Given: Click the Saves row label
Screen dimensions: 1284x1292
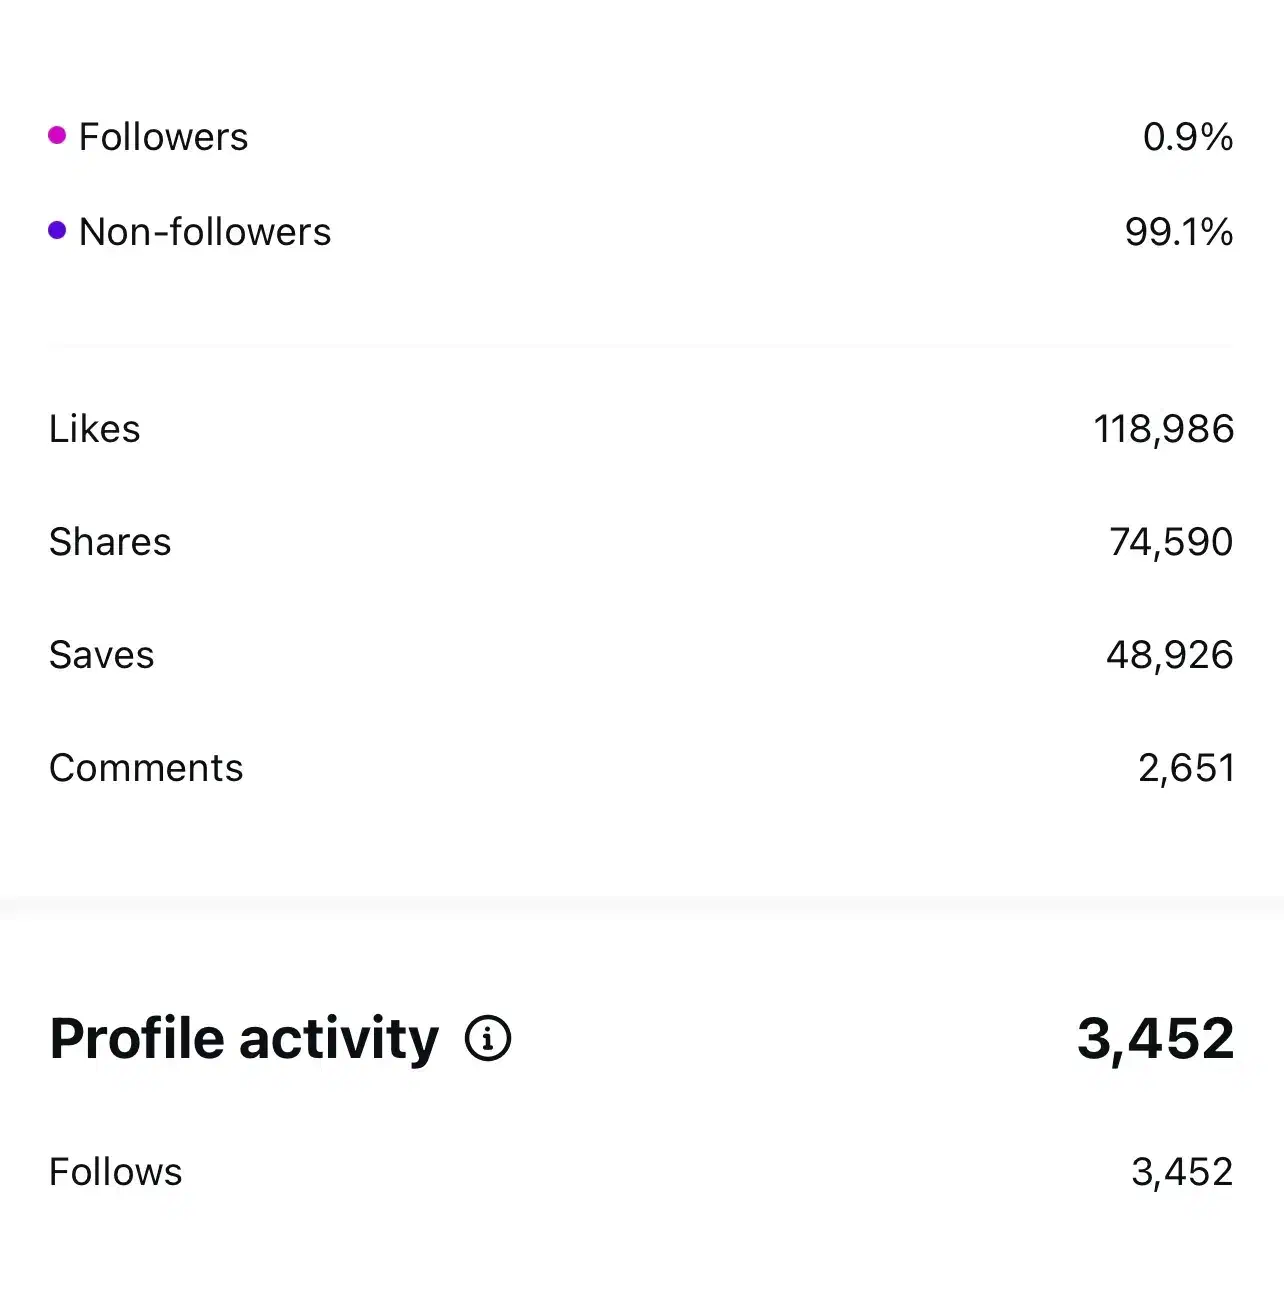Looking at the screenshot, I should pyautogui.click(x=102, y=655).
